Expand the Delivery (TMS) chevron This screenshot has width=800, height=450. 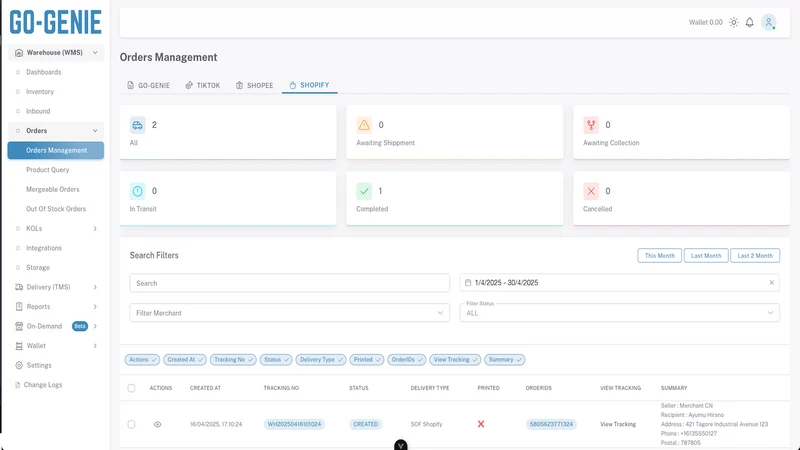click(95, 287)
